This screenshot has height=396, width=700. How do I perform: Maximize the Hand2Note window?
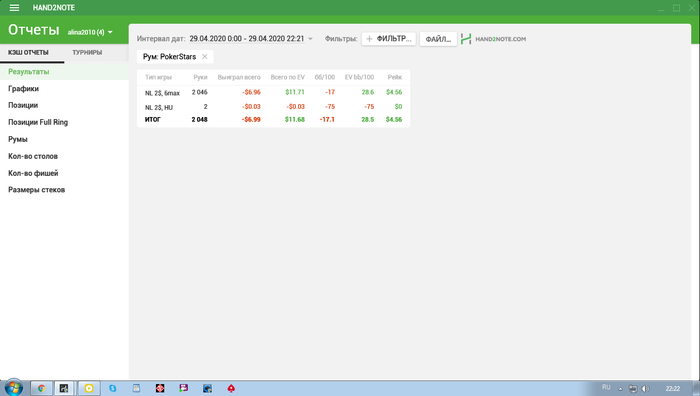point(676,8)
